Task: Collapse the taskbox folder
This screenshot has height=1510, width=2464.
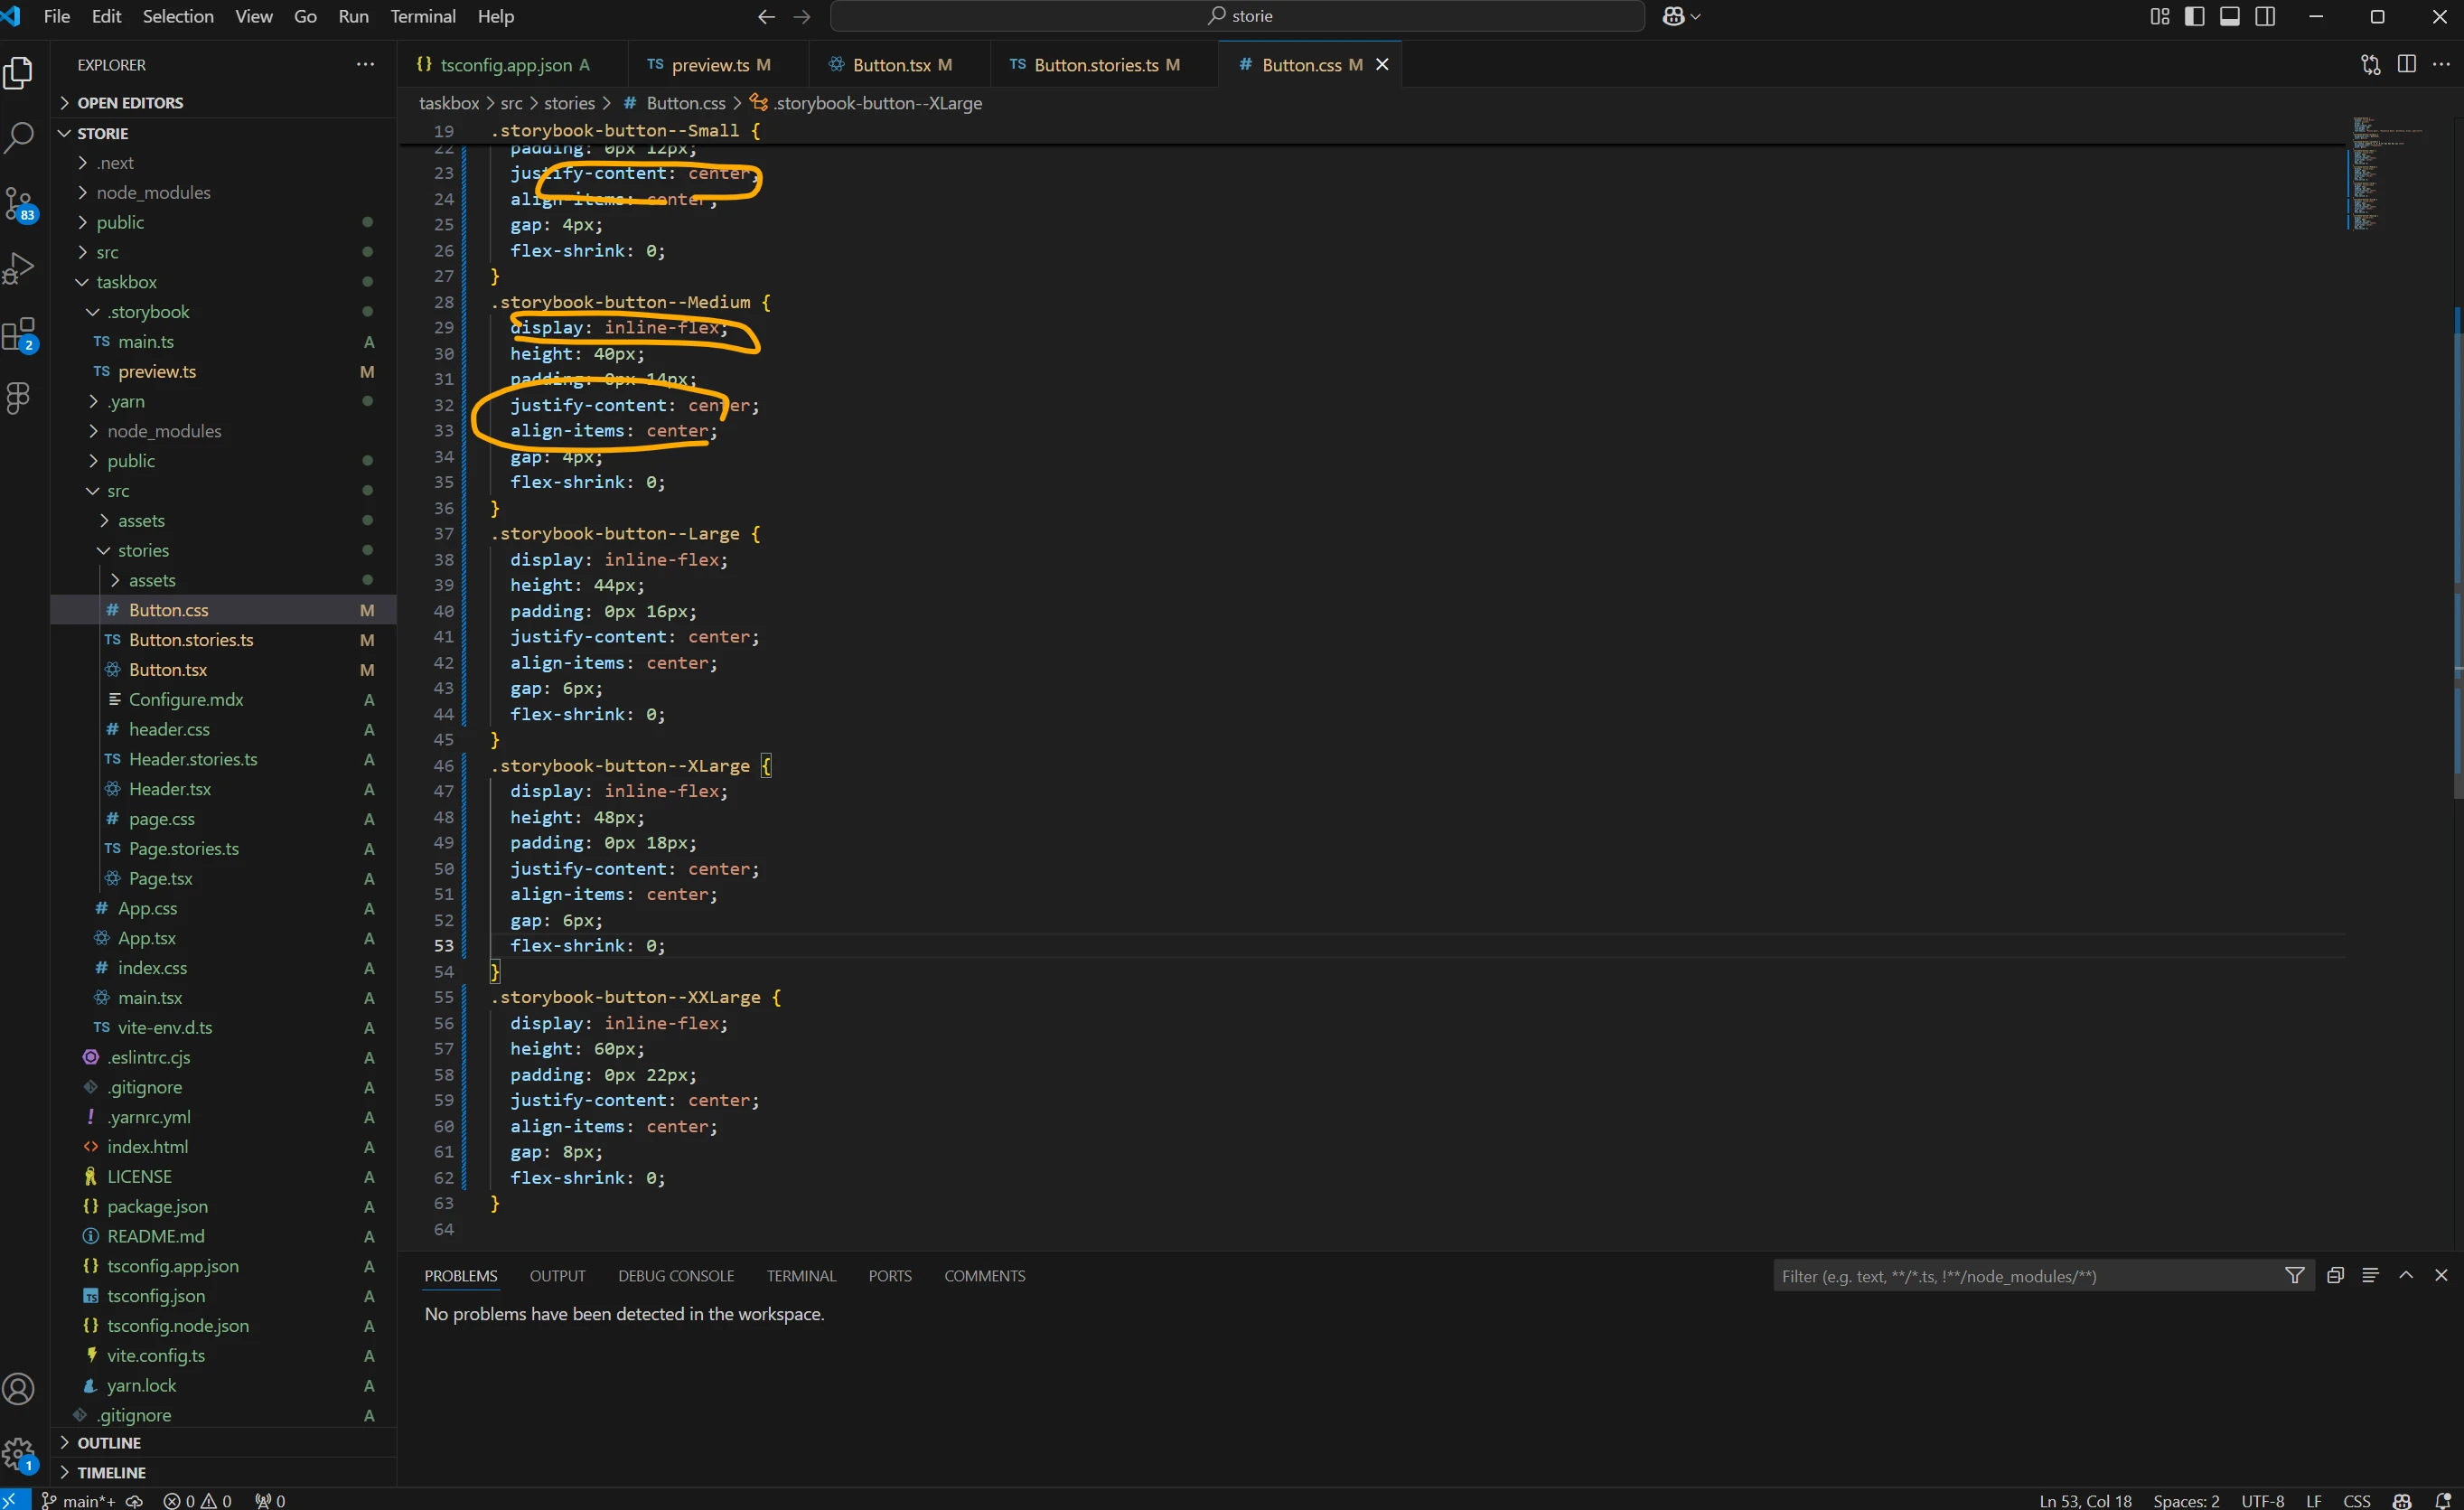Action: (x=224, y=282)
